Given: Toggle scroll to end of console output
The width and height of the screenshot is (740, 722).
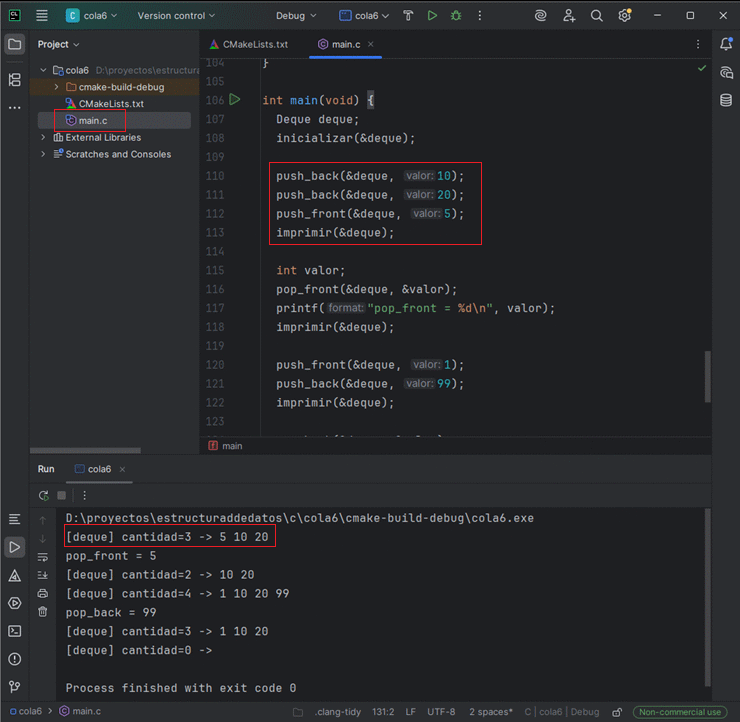Looking at the screenshot, I should click(x=43, y=575).
